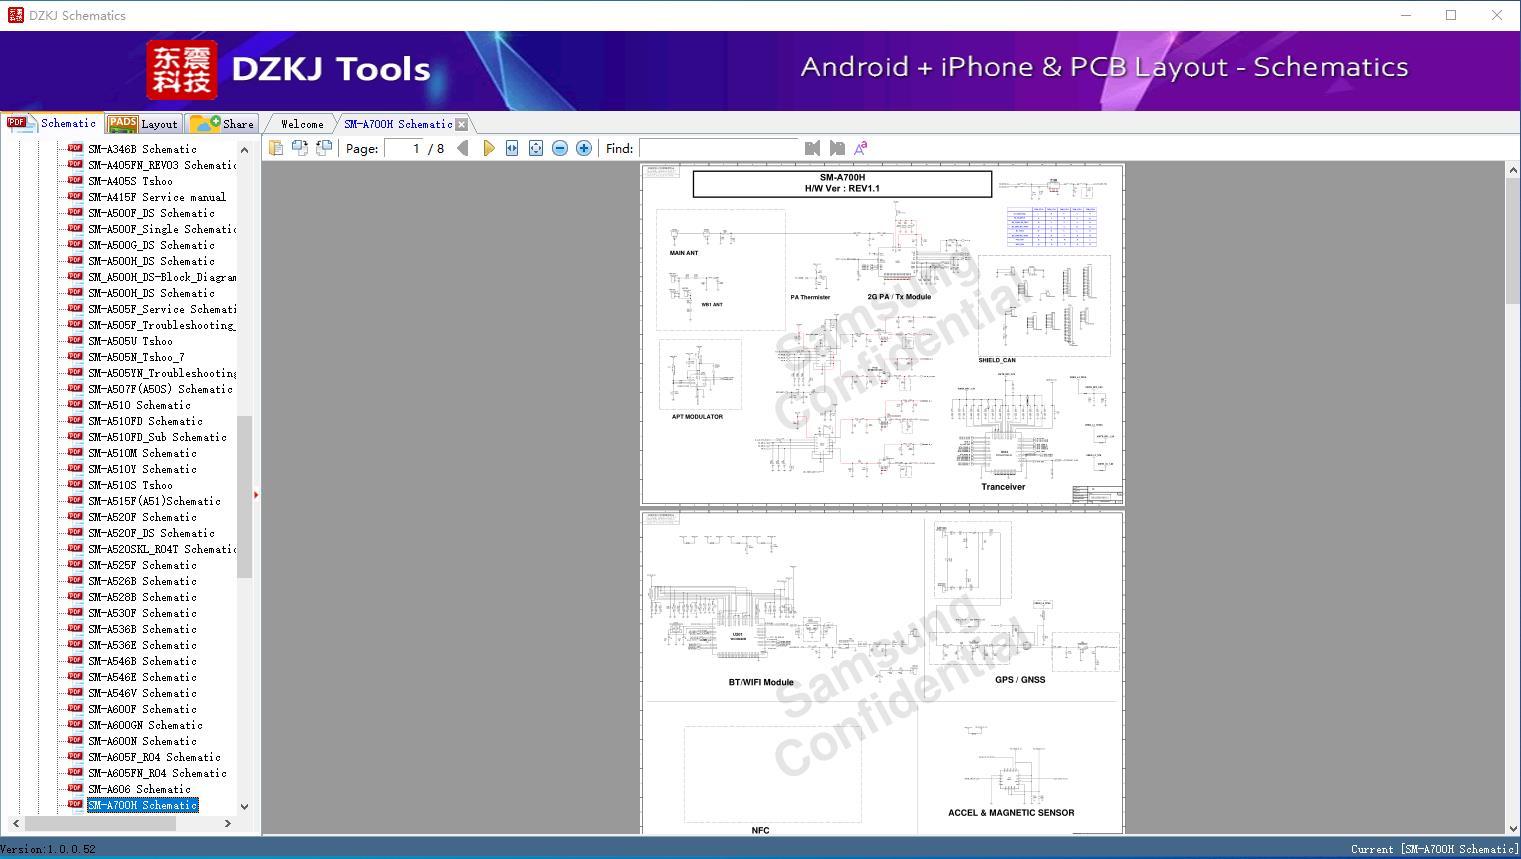Click the page number field
Viewport: 1521px width, 859px height.
point(402,148)
